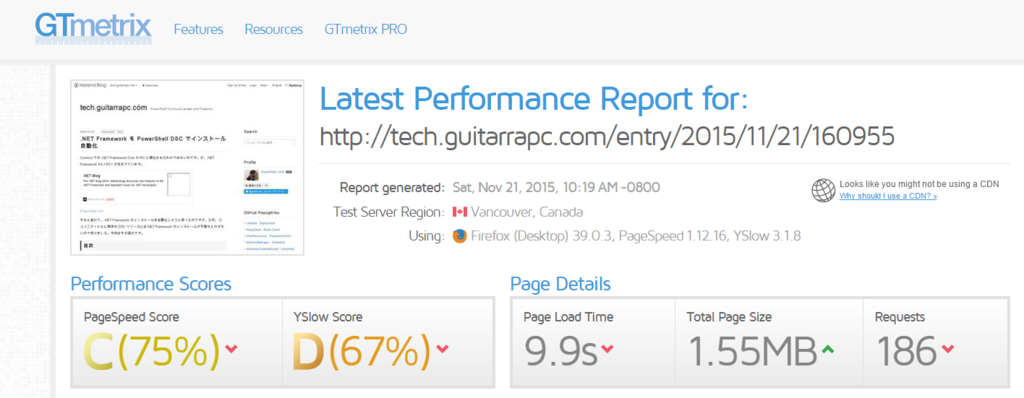Viewport: 1024px width, 398px height.
Task: Click the "Total Page Size" label
Action: tap(729, 317)
